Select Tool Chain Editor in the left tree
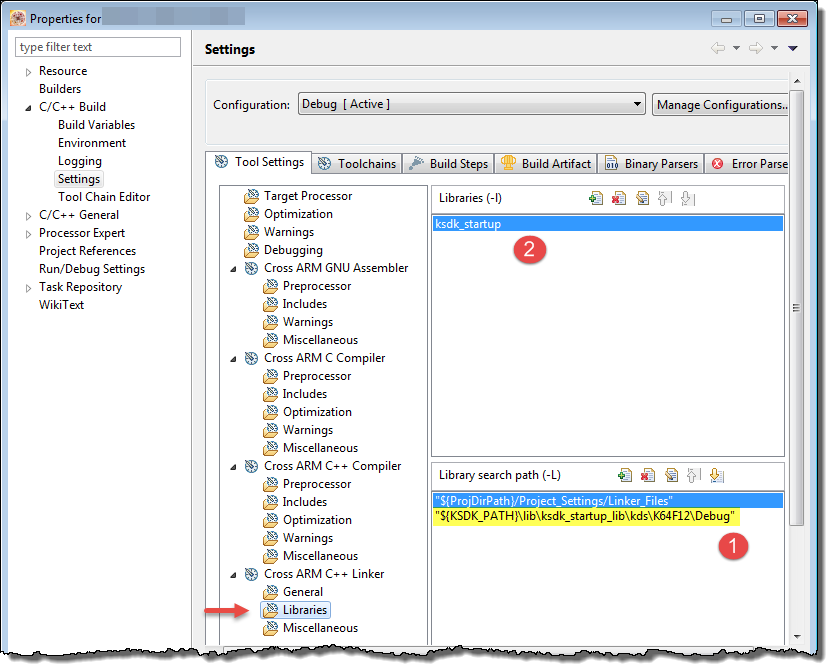Image resolution: width=833 pixels, height=671 pixels. [x=104, y=197]
